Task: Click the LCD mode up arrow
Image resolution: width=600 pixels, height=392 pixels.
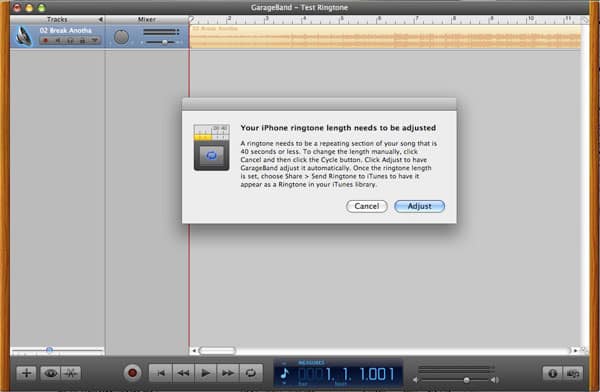Action: pyautogui.click(x=284, y=363)
